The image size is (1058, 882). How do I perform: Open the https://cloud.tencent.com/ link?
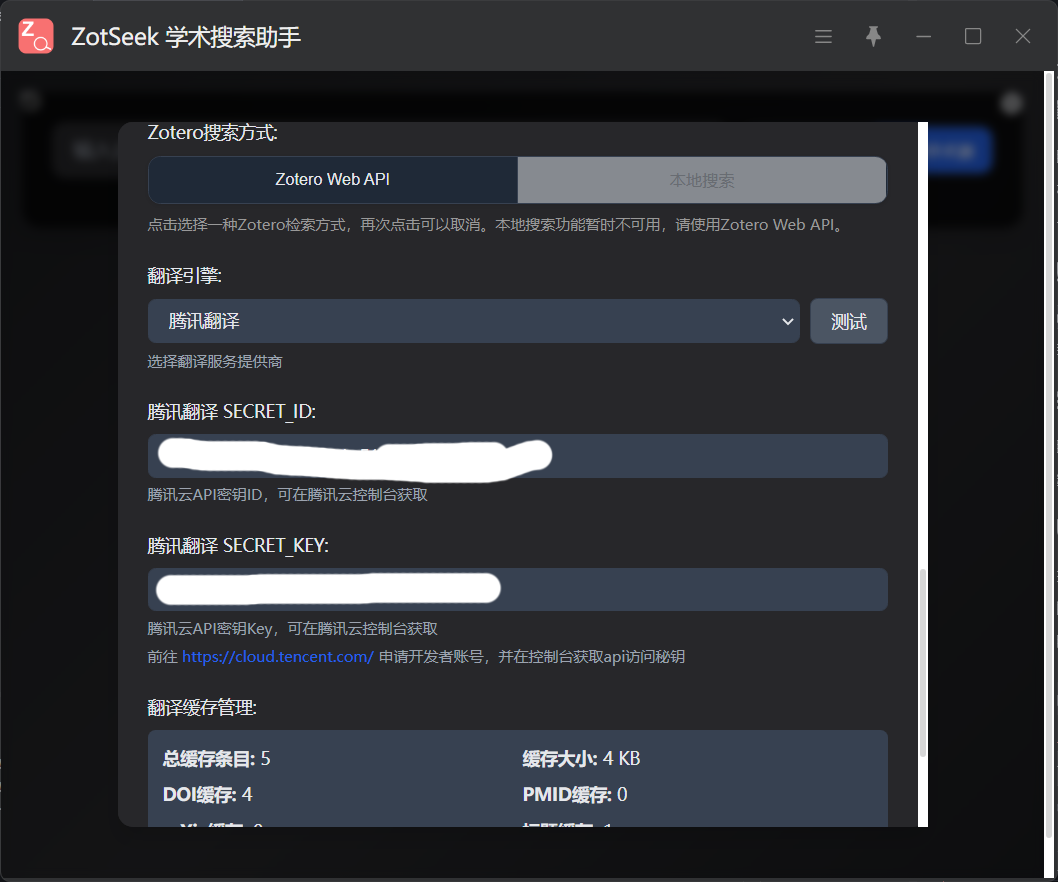[278, 657]
